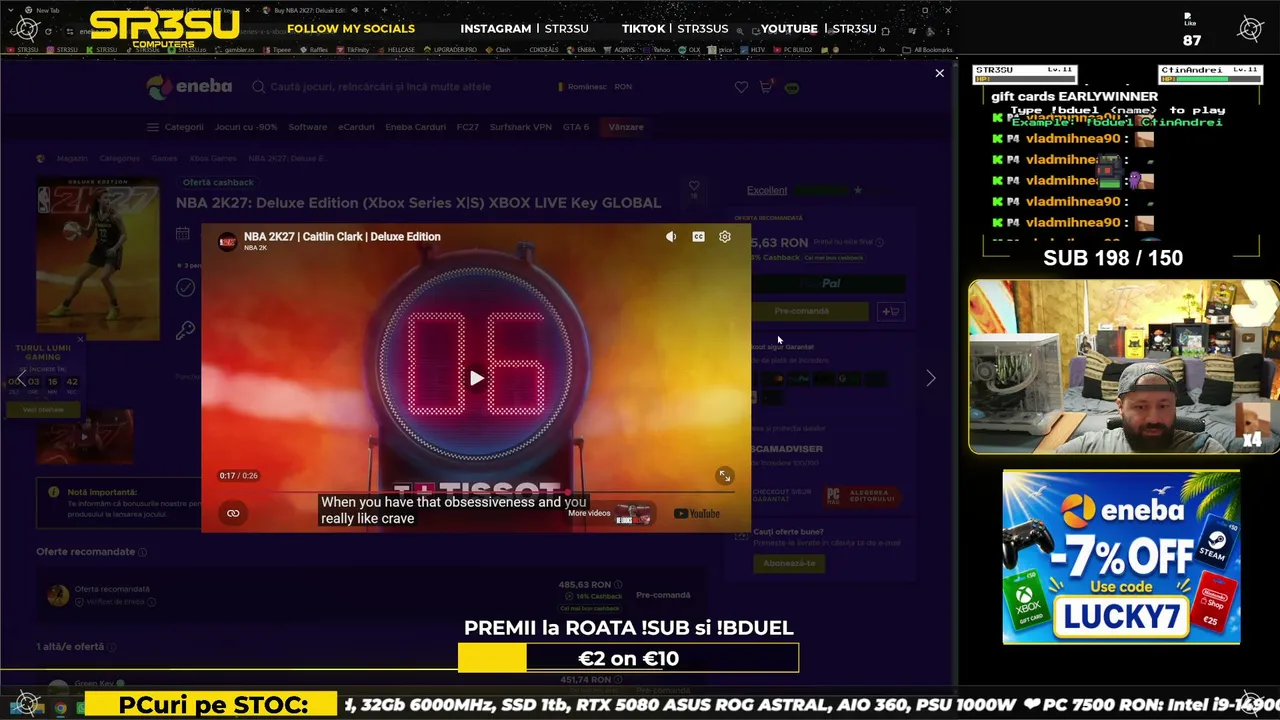Open the More videos panel
The width and height of the screenshot is (1280, 720).
tap(610, 514)
